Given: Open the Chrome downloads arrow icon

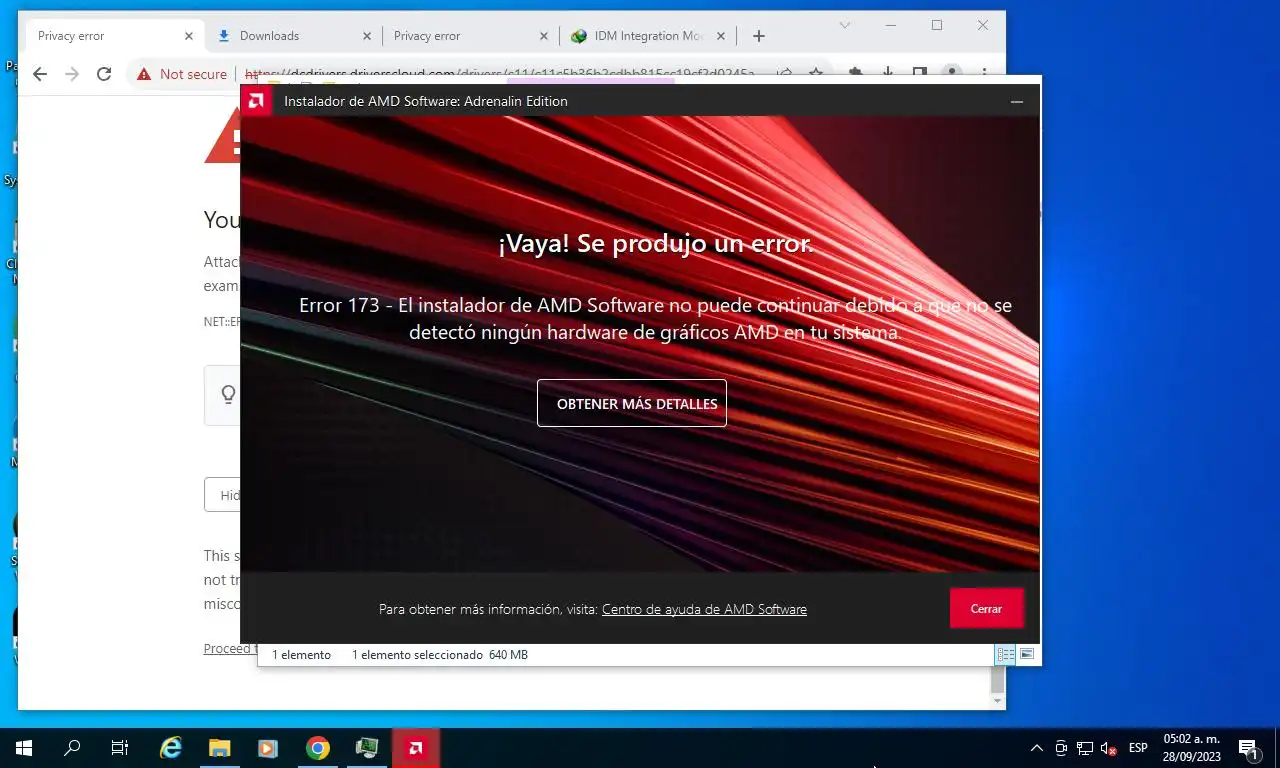Looking at the screenshot, I should coord(888,74).
